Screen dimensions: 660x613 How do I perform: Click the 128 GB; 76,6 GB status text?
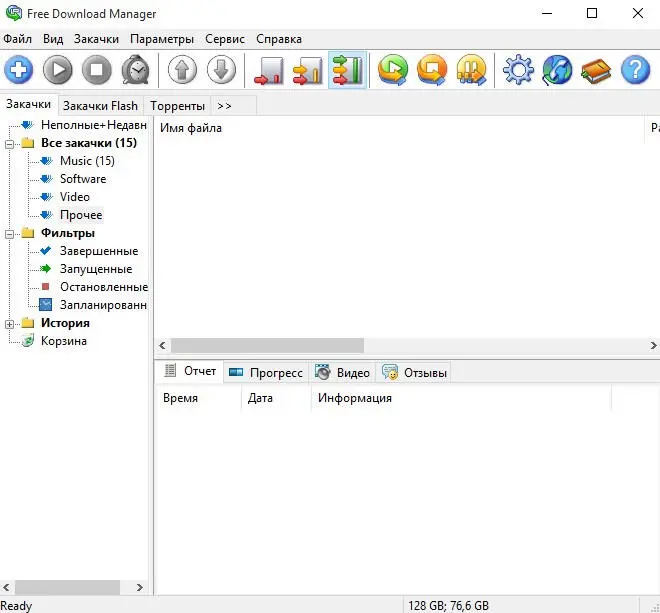click(x=448, y=605)
